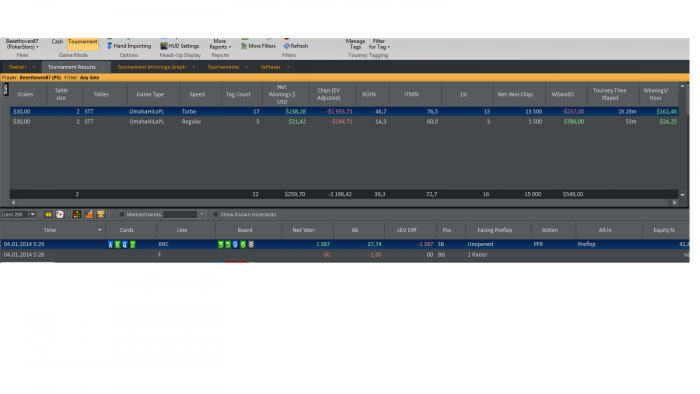Select the OmahaHiLoPL Turbo row
This screenshot has height=394, width=700.
[344, 112]
